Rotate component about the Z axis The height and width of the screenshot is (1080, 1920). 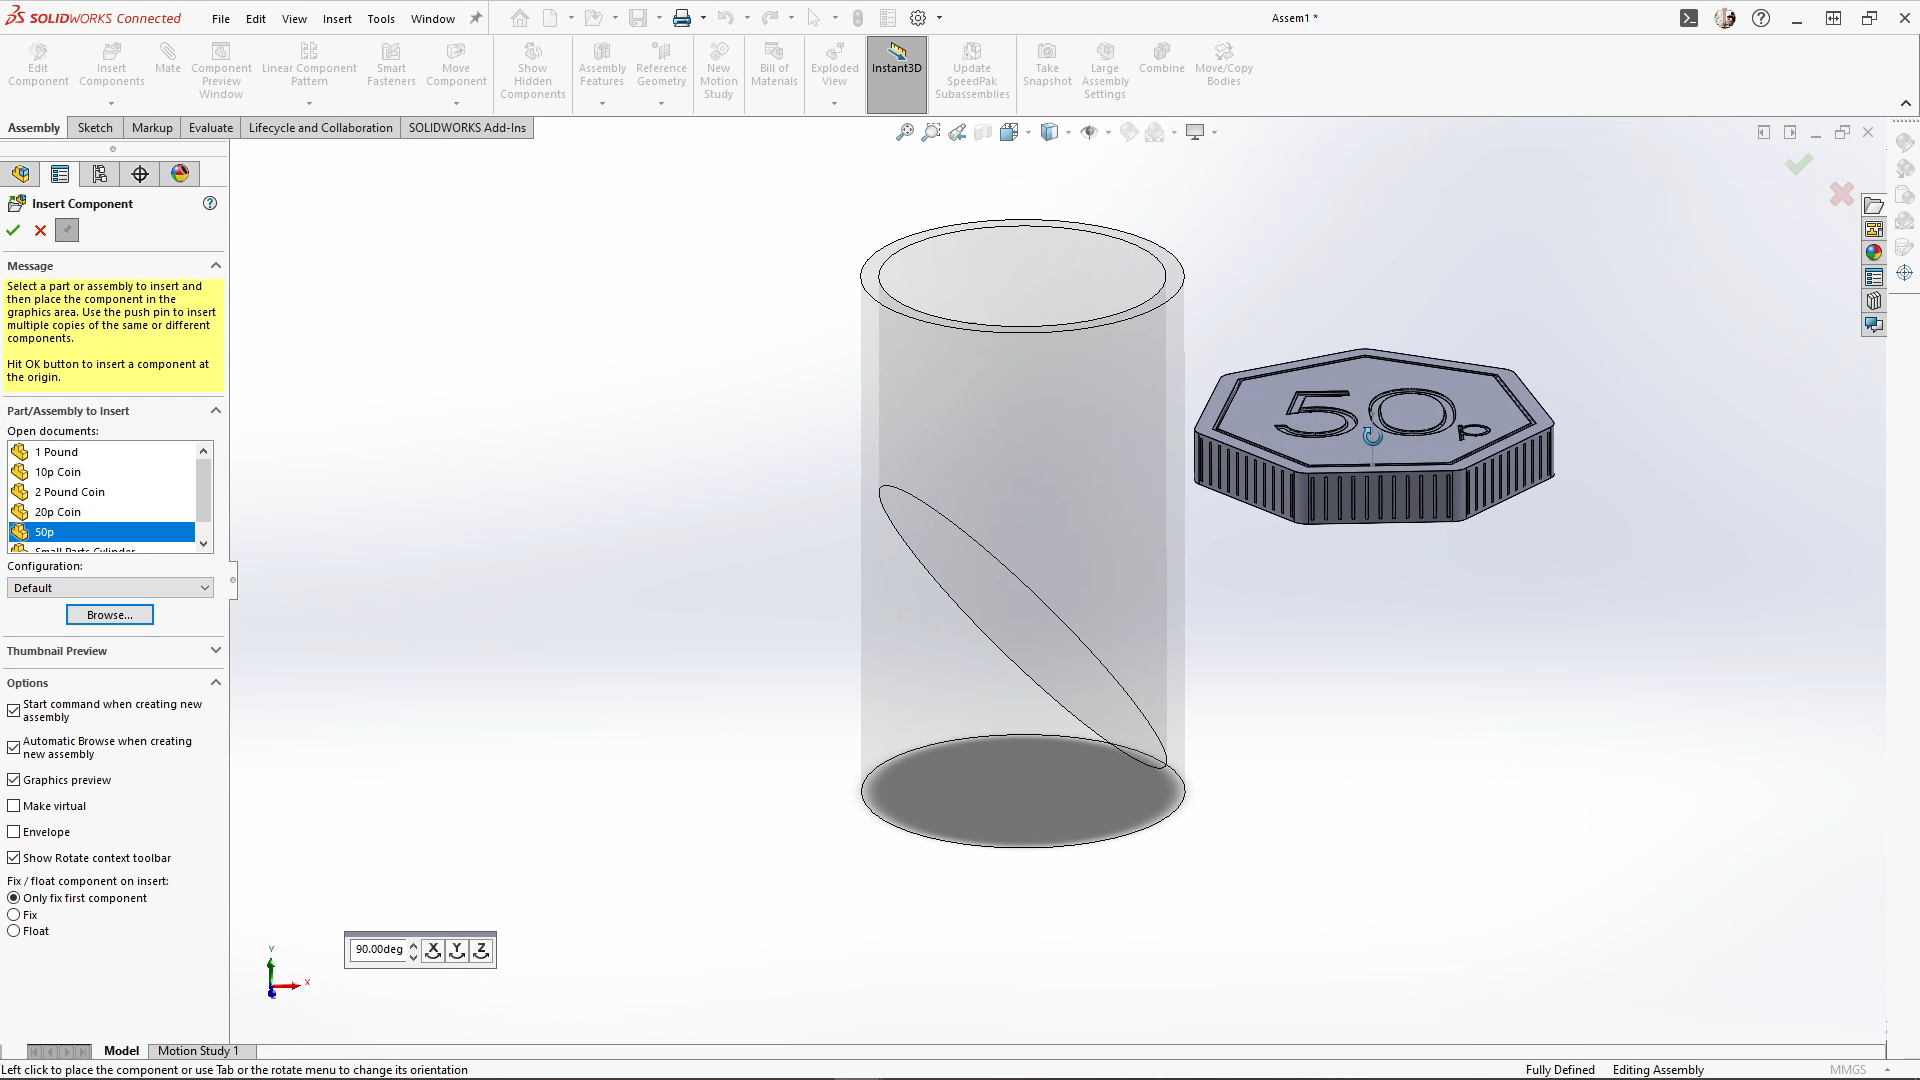(x=481, y=950)
